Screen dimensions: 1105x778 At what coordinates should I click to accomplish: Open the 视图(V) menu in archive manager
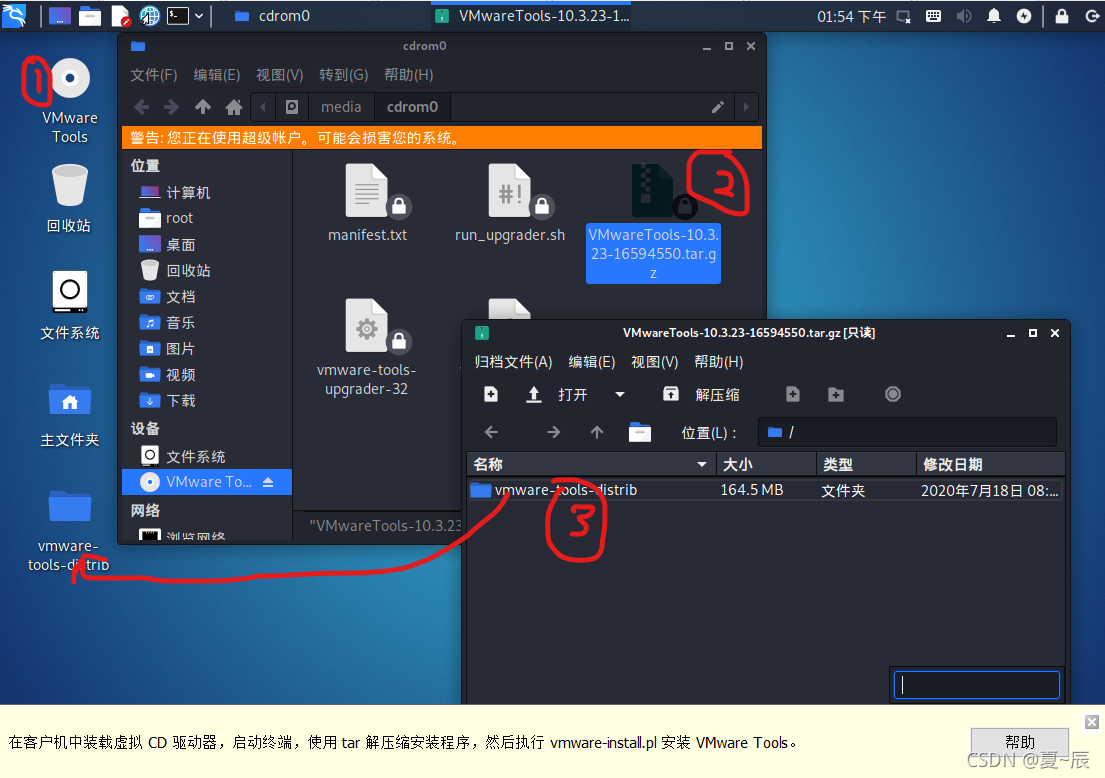click(655, 362)
